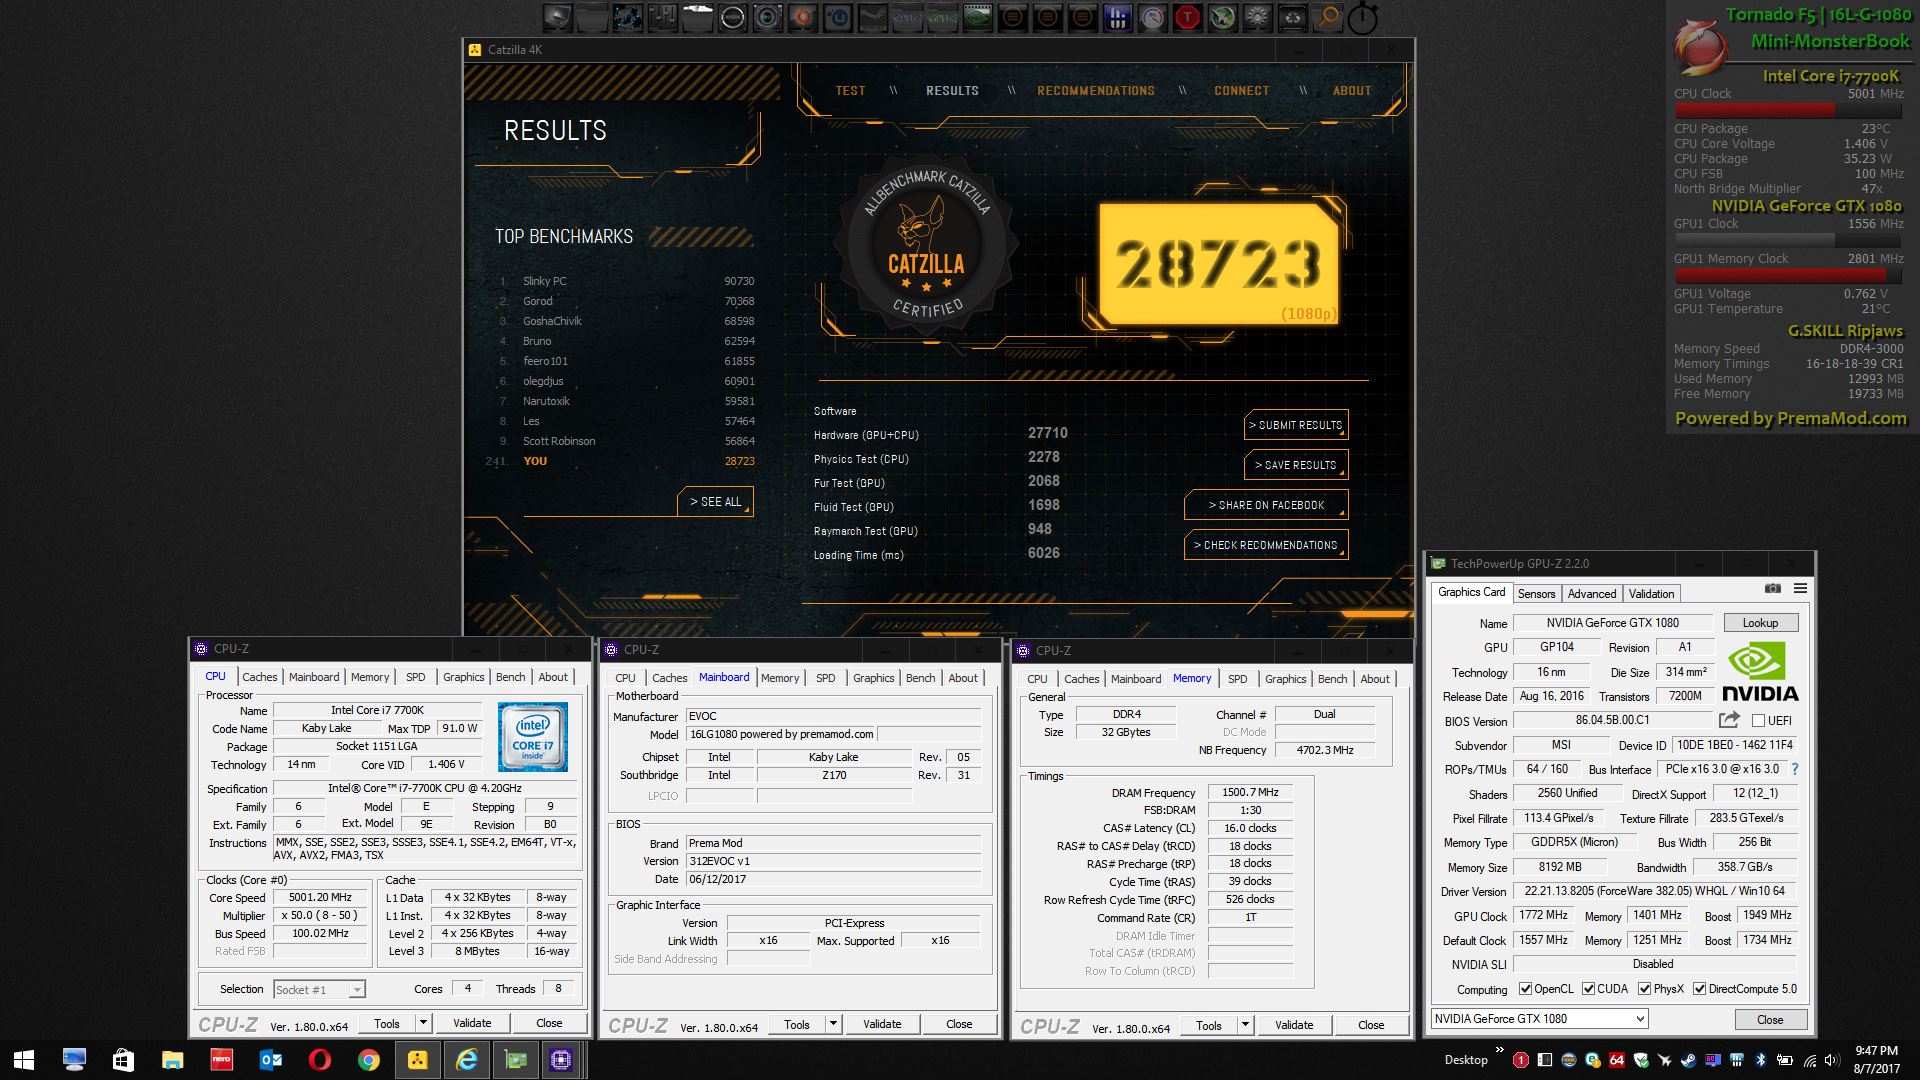
Task: Click SHARE ON FACEBOOK in Catzilla
Action: pos(1266,505)
